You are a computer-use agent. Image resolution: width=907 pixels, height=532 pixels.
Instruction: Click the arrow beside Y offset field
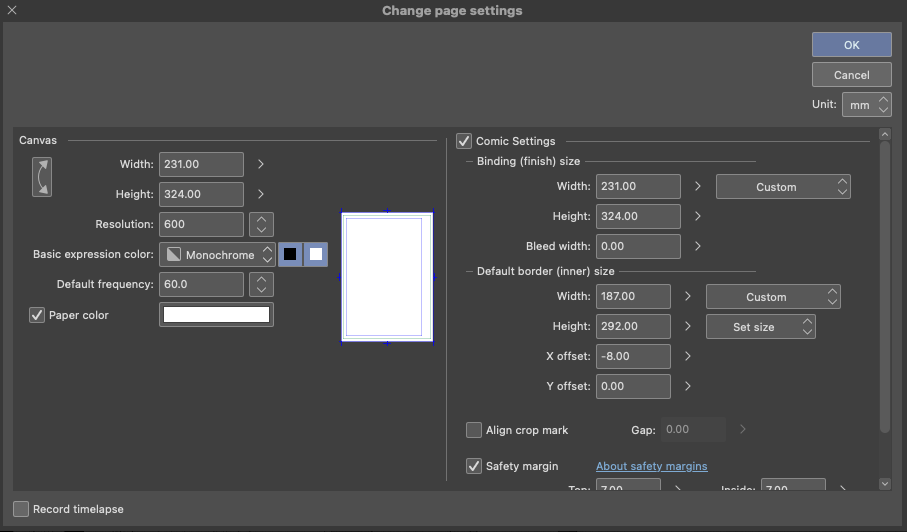click(x=688, y=386)
